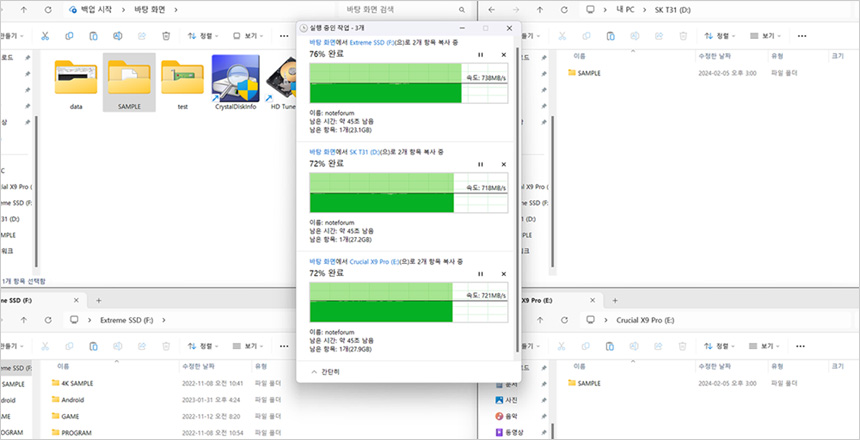Click Delete trash icon in 바탕 화면 window
Screen dimensions: 860x440
click(x=166, y=36)
